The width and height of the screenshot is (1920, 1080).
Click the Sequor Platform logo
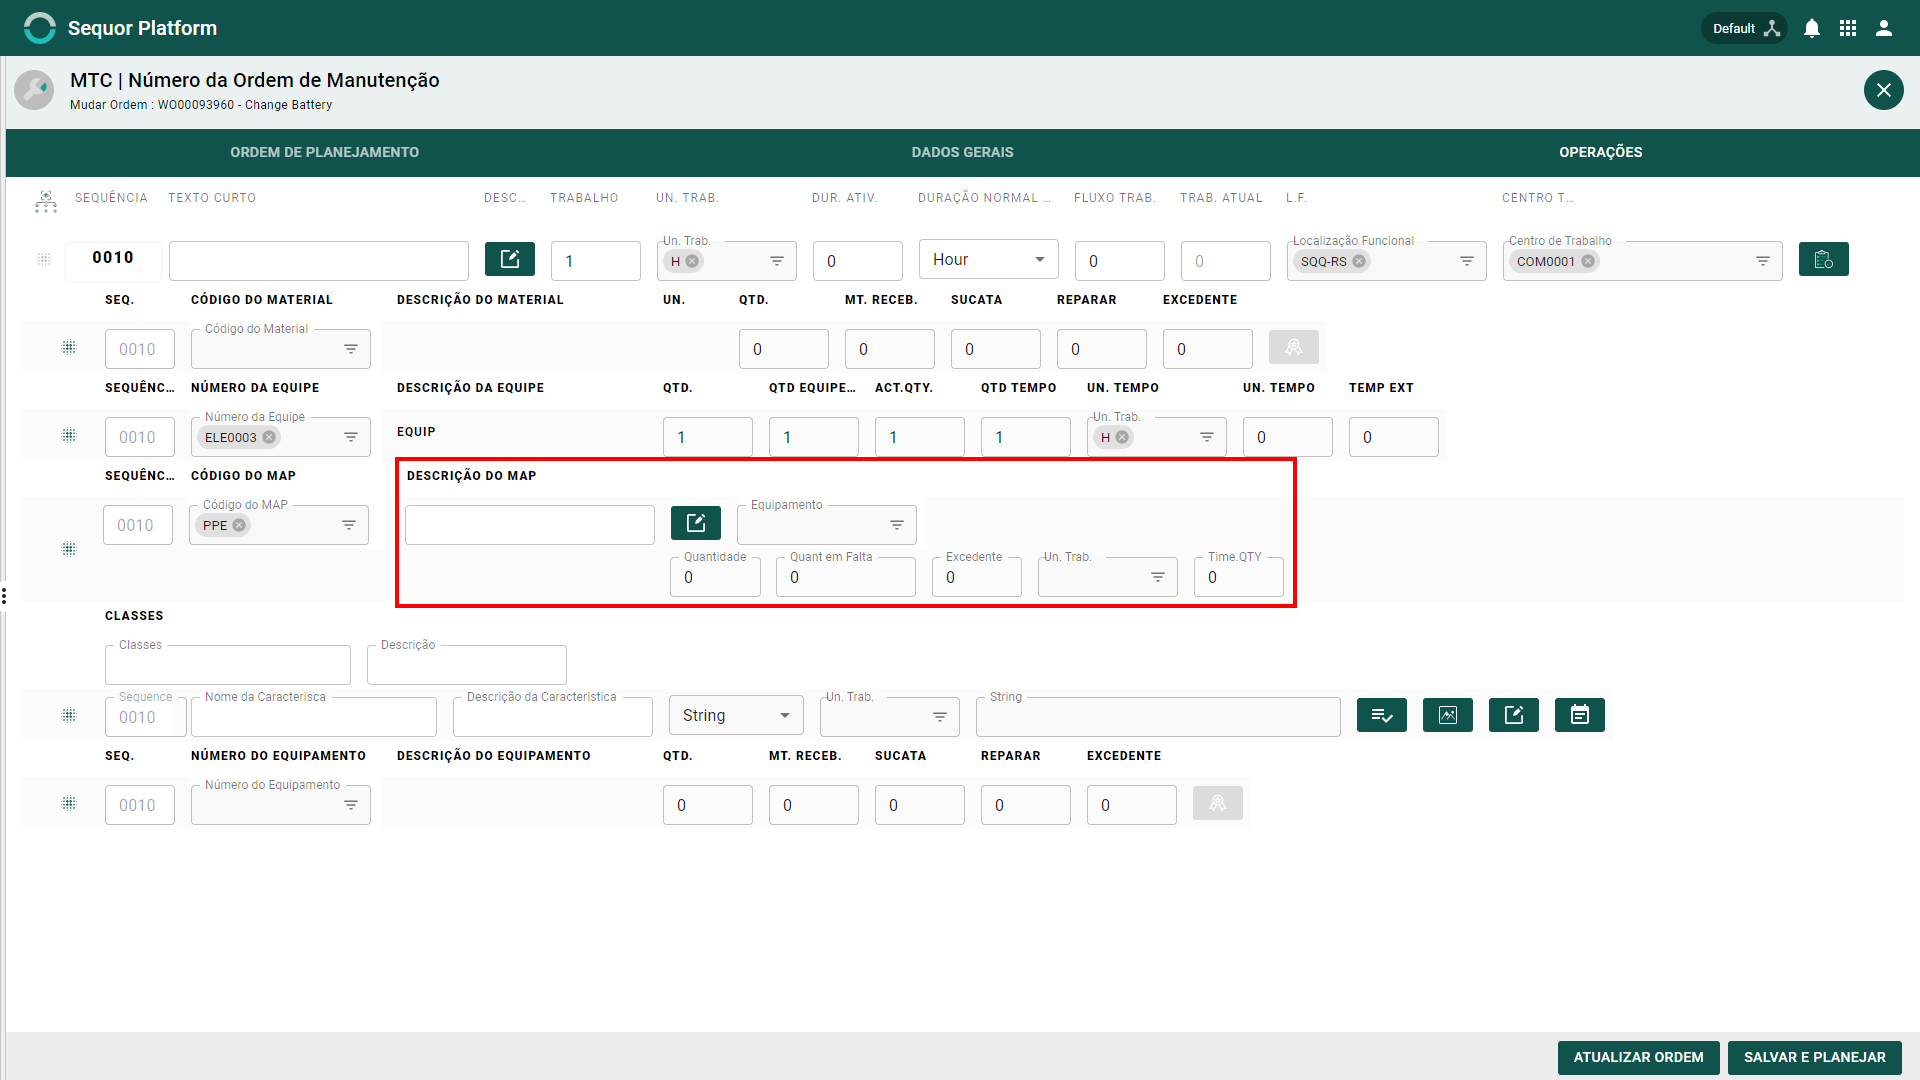point(39,28)
